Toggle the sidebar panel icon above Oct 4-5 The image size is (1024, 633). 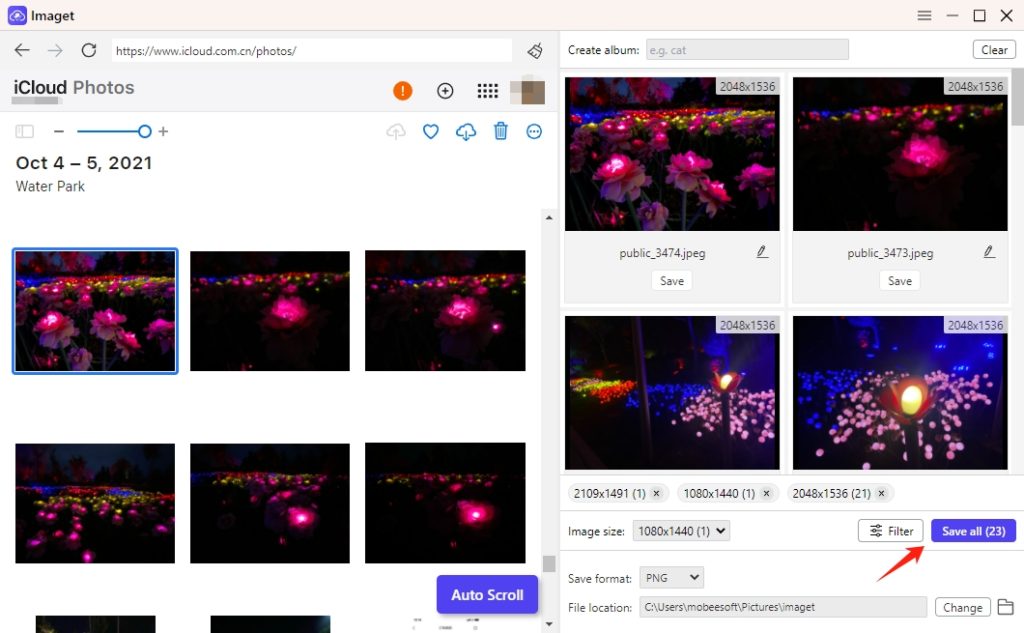coord(24,131)
